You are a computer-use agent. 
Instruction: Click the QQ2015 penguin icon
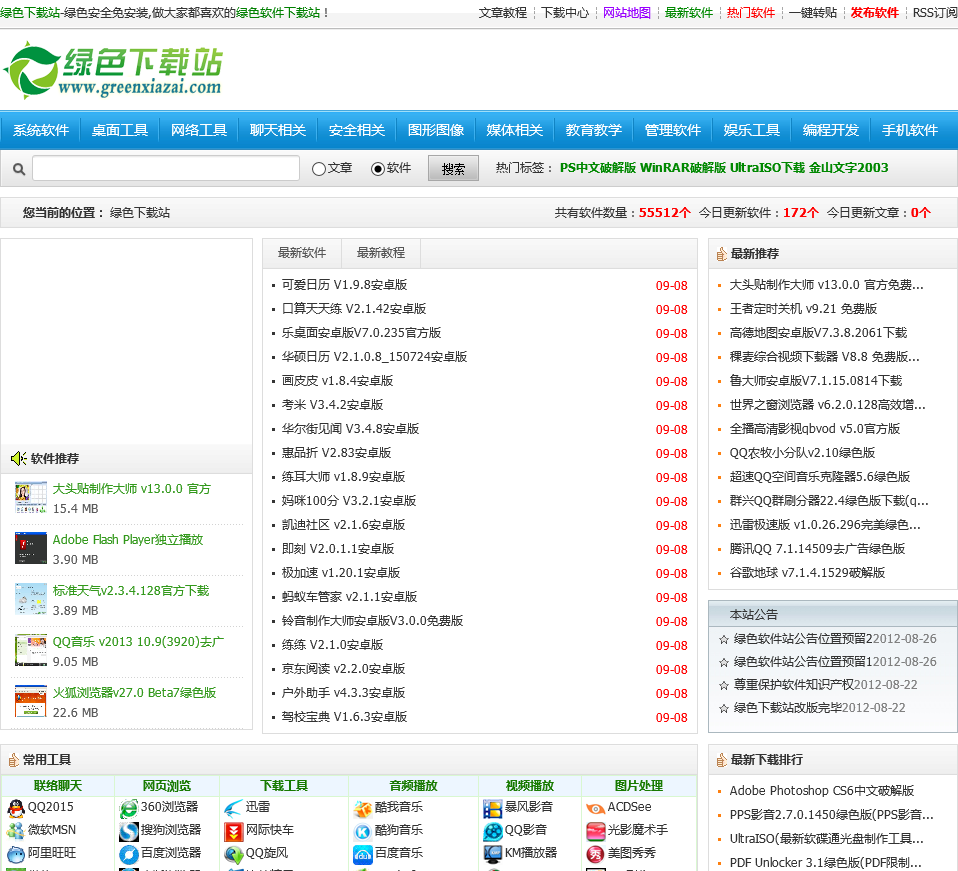(15, 808)
